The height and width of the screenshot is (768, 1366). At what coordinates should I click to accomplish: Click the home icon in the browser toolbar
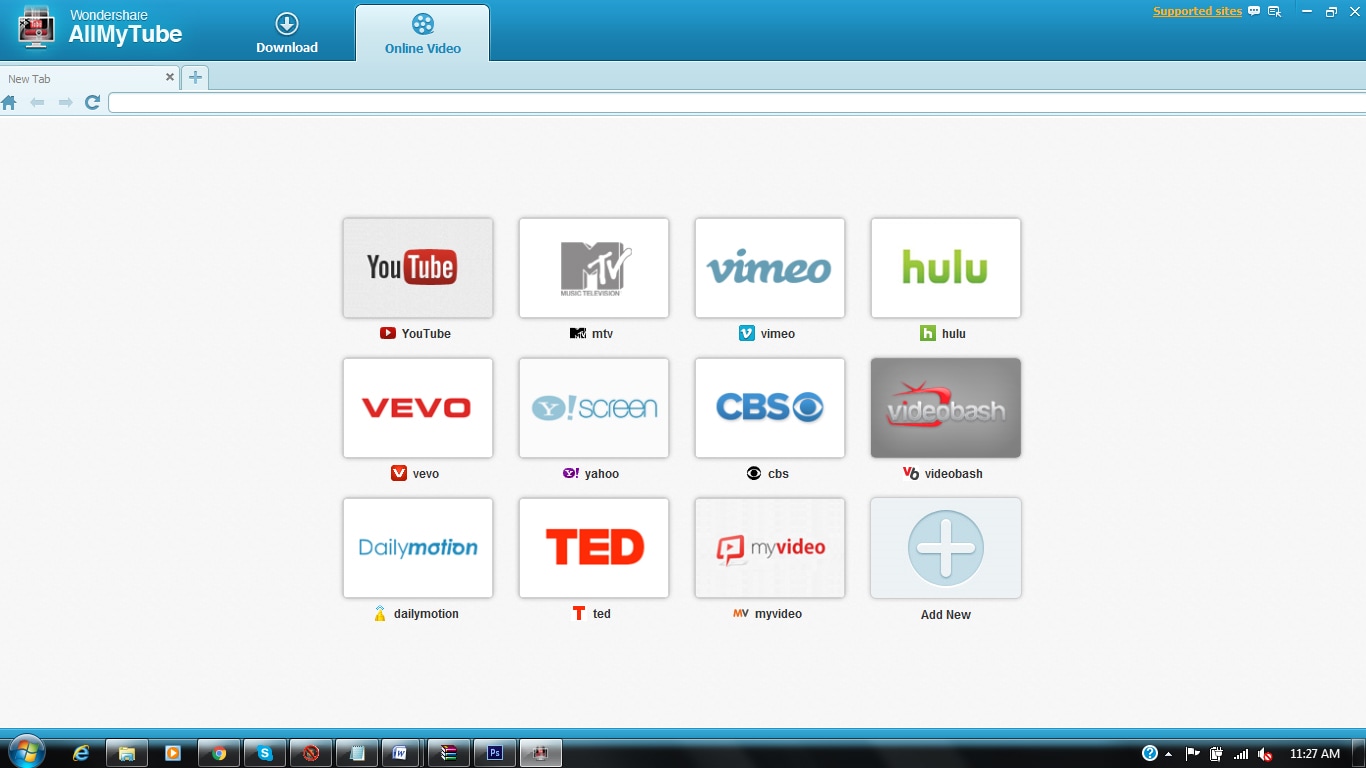[9, 102]
